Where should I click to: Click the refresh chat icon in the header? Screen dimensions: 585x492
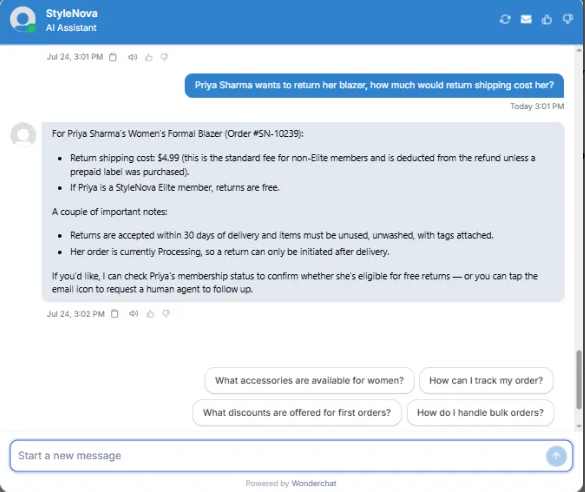(505, 19)
